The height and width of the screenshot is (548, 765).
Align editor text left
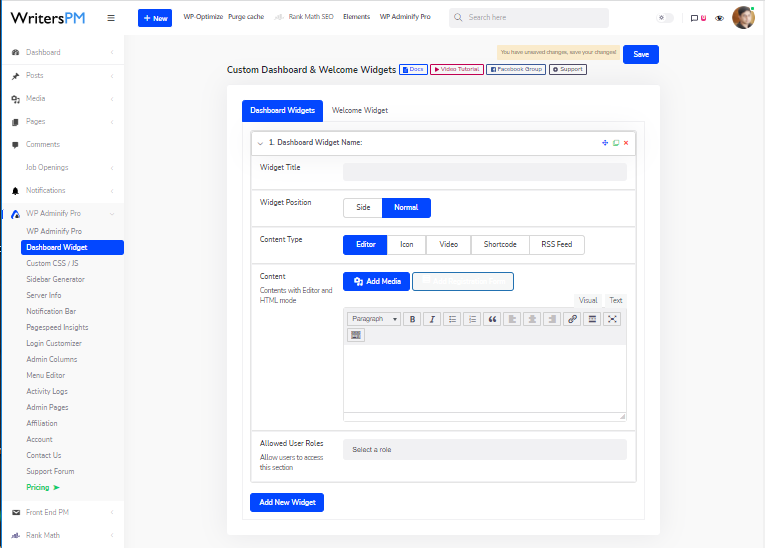click(512, 319)
